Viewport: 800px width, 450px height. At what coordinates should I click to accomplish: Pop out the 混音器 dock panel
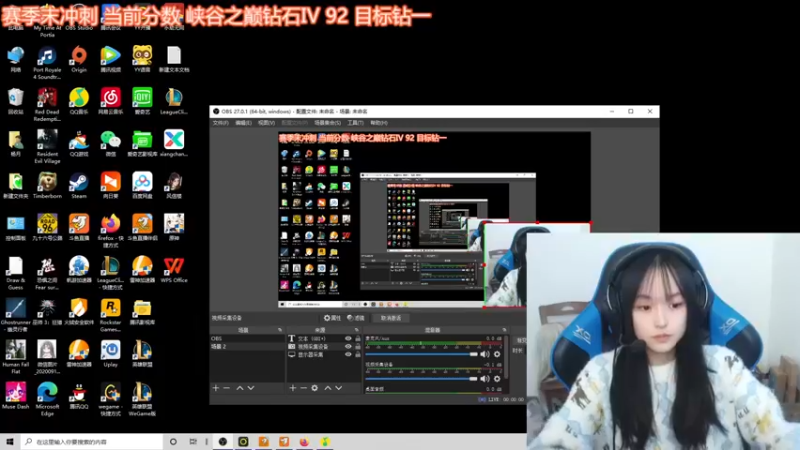[x=505, y=330]
